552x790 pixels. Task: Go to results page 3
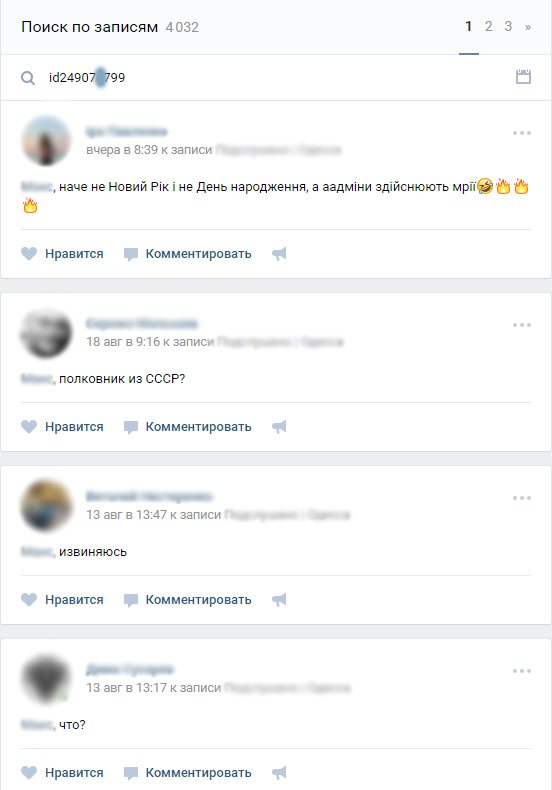point(508,26)
